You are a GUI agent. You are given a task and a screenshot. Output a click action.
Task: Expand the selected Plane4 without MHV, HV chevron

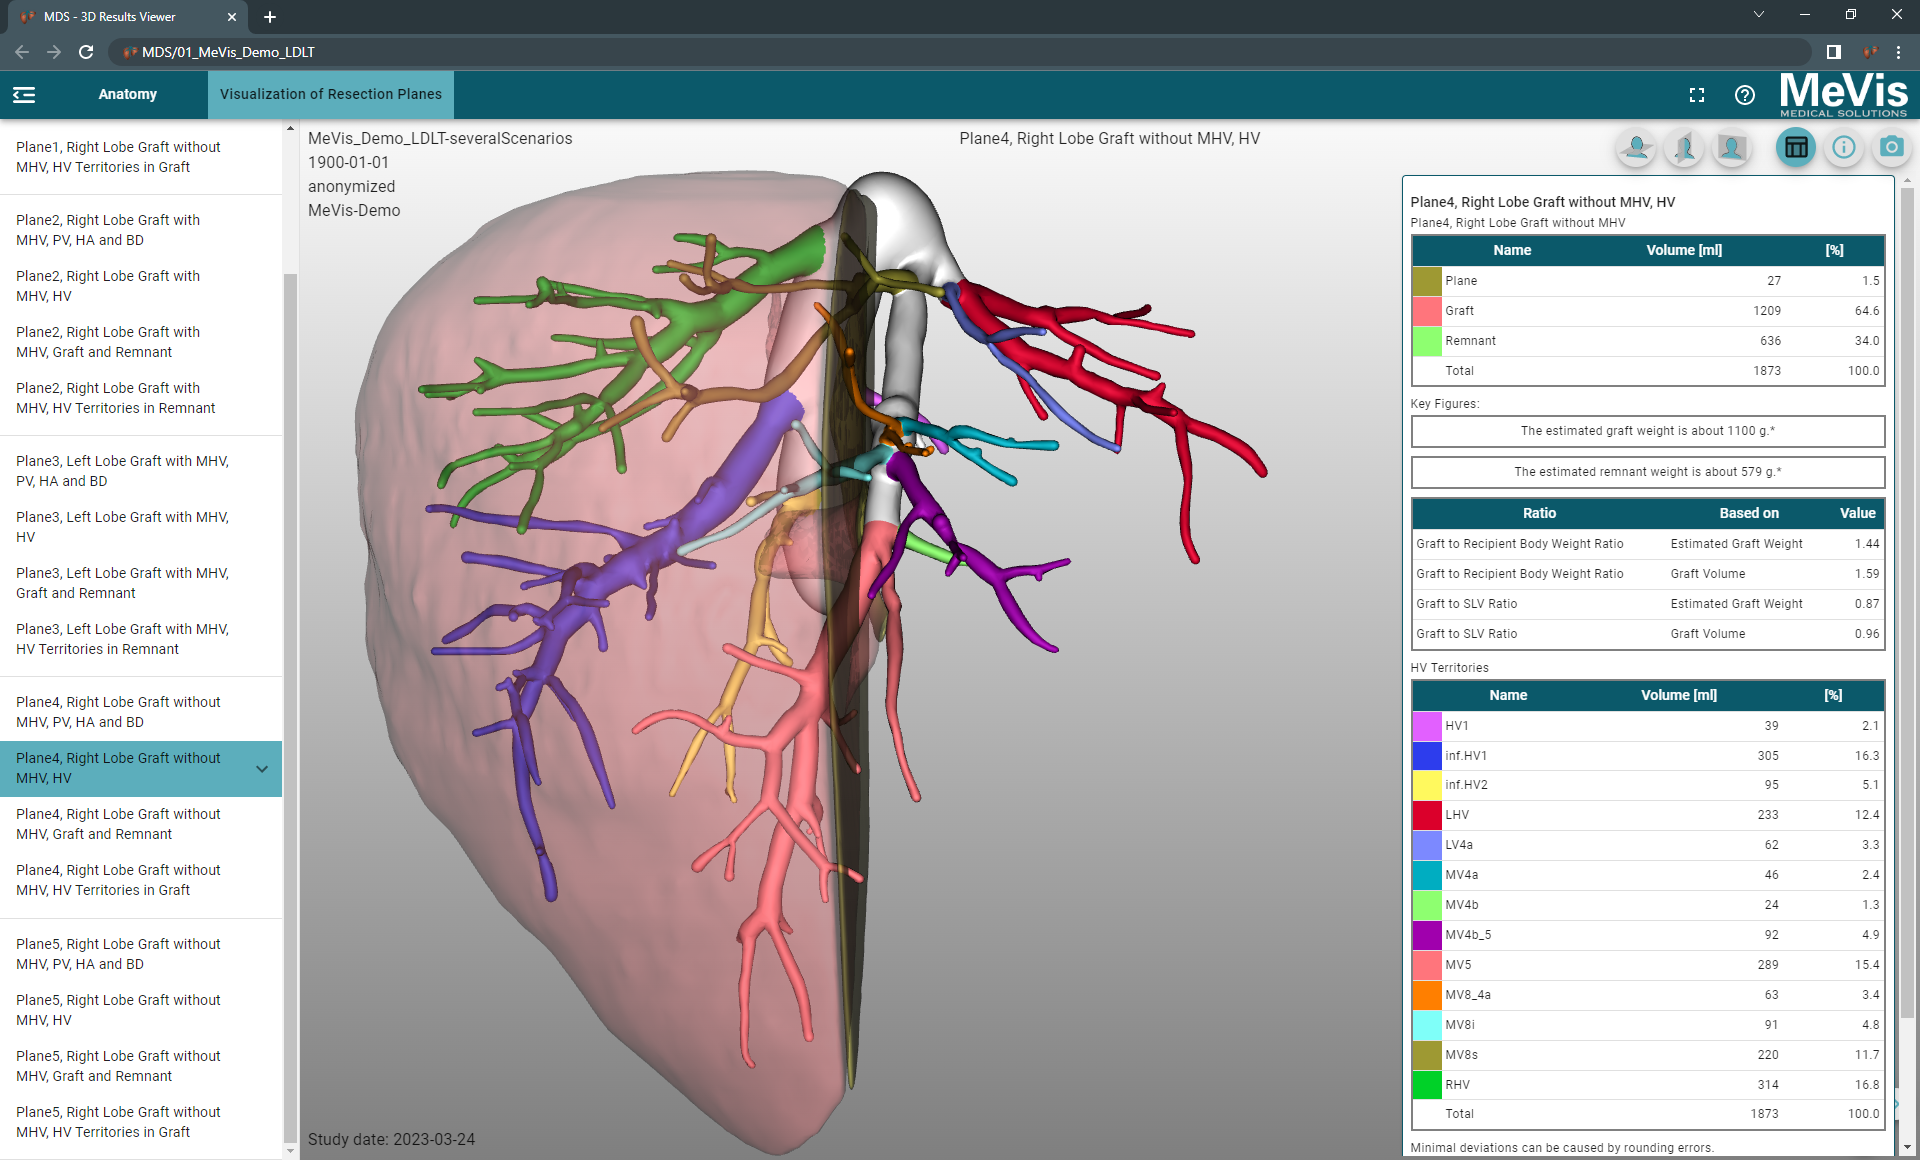coord(262,769)
